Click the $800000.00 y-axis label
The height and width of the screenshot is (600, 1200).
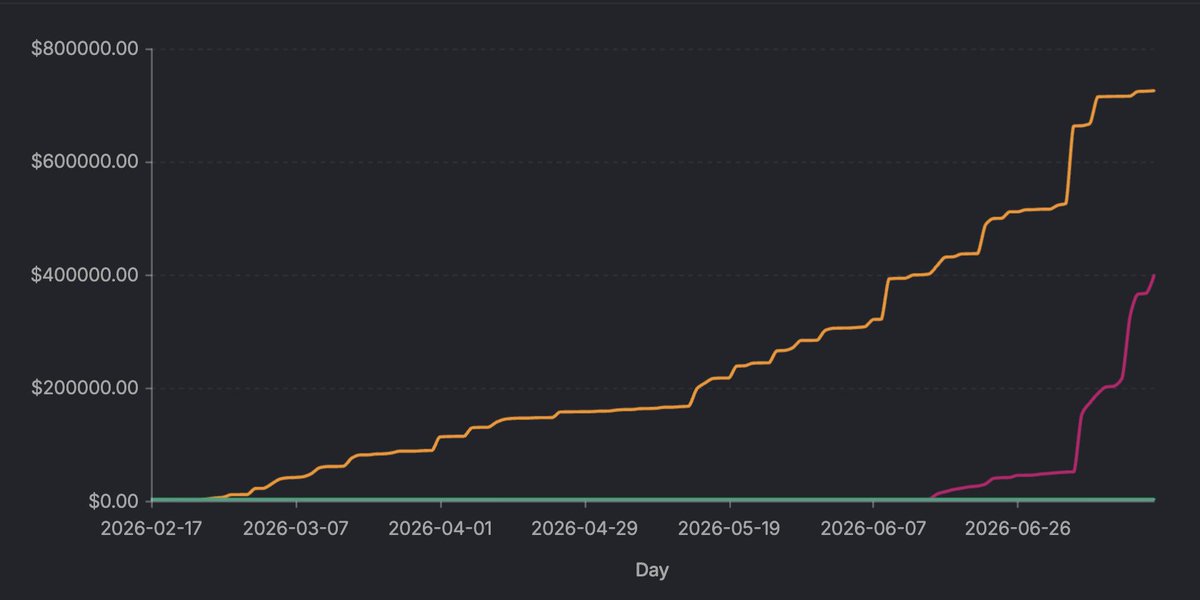(83, 49)
